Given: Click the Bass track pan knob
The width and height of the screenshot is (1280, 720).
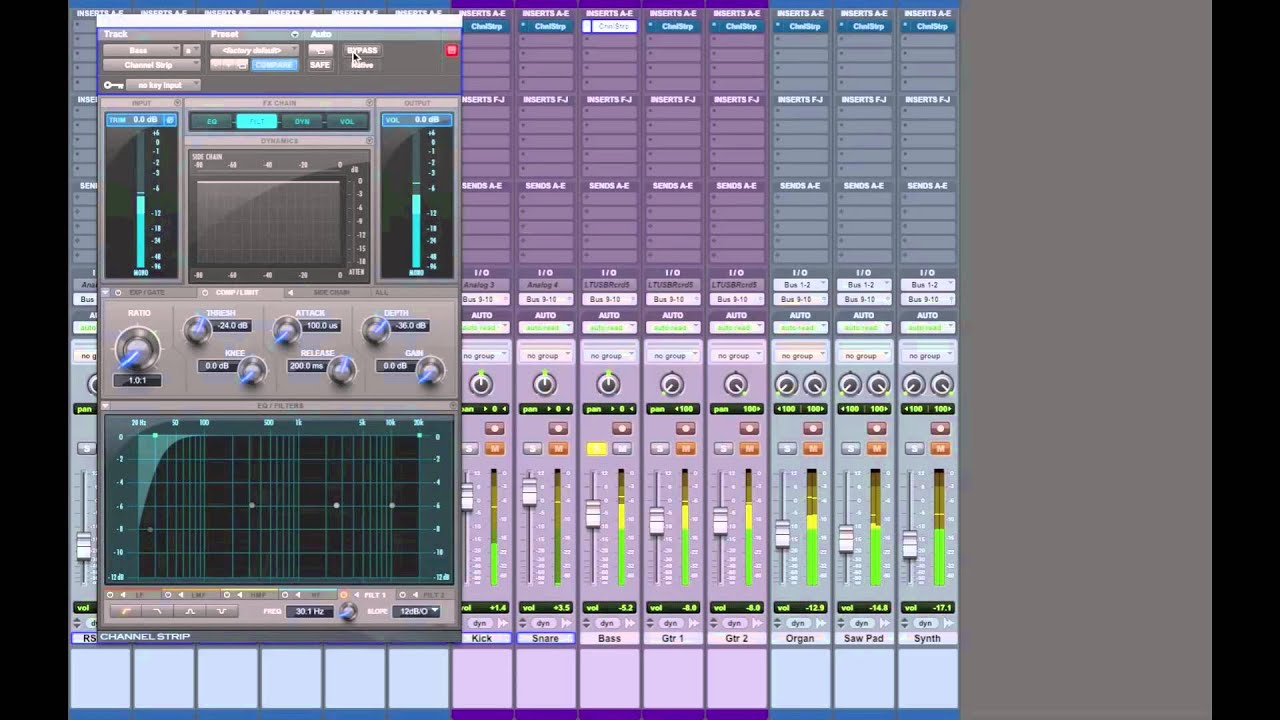Looking at the screenshot, I should 608,384.
